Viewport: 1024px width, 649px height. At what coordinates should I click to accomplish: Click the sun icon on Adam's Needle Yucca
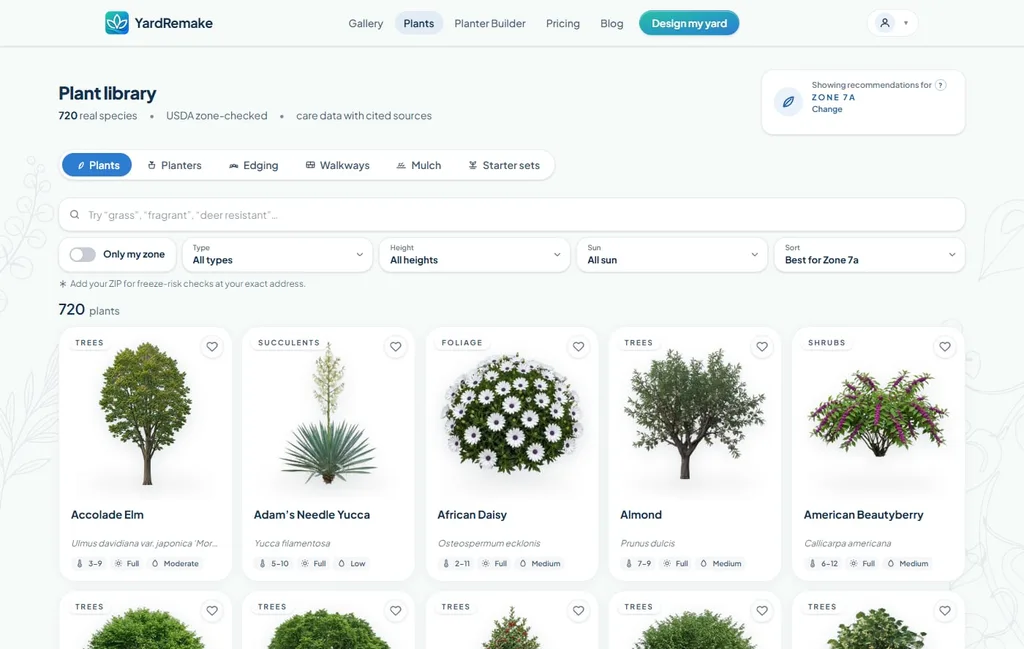pos(305,563)
